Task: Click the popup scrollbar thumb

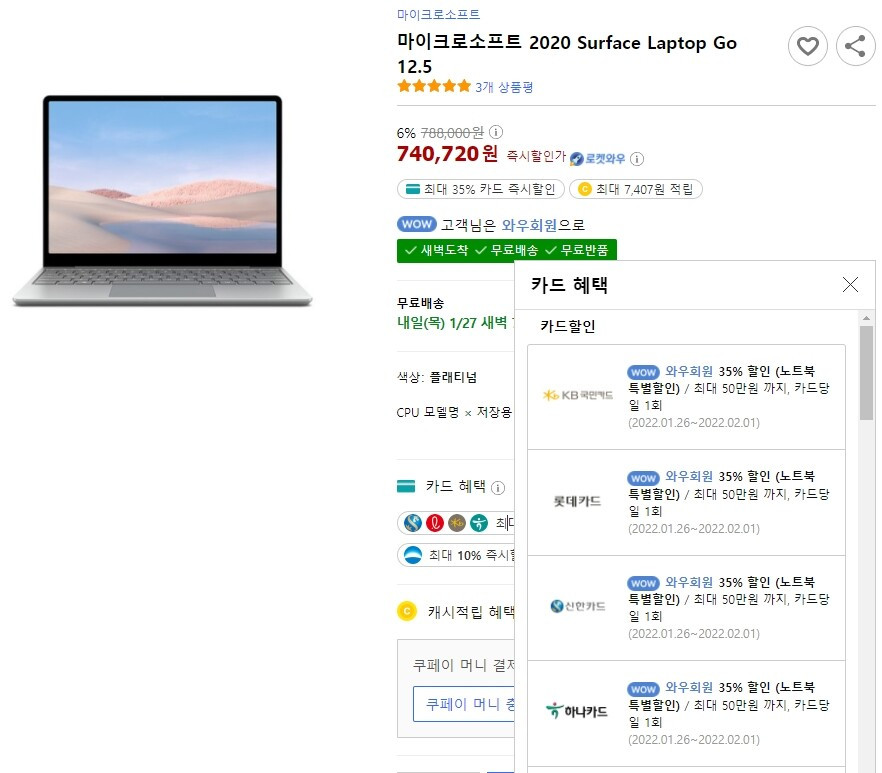Action: 866,372
